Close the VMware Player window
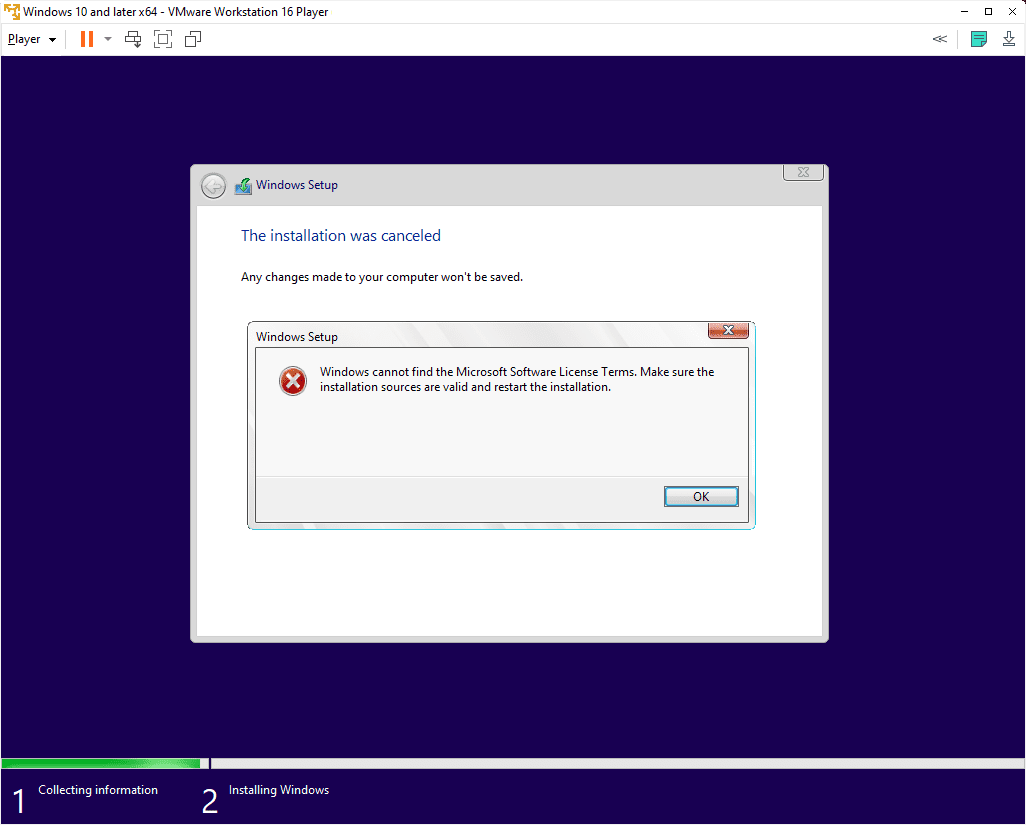 pyautogui.click(x=1012, y=12)
